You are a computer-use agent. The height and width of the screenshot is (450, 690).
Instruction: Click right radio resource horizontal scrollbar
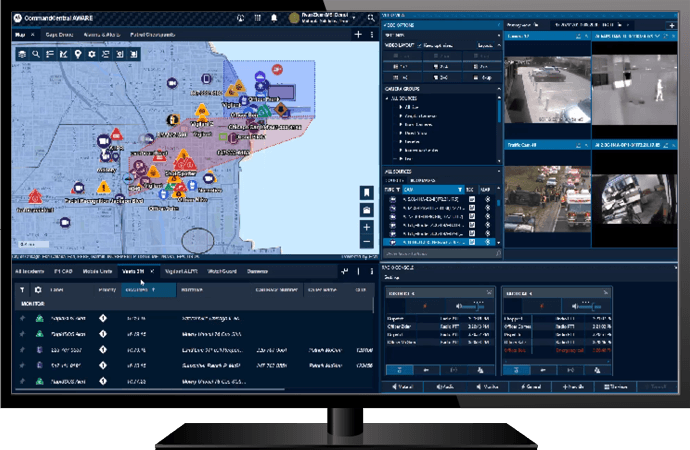click(558, 362)
